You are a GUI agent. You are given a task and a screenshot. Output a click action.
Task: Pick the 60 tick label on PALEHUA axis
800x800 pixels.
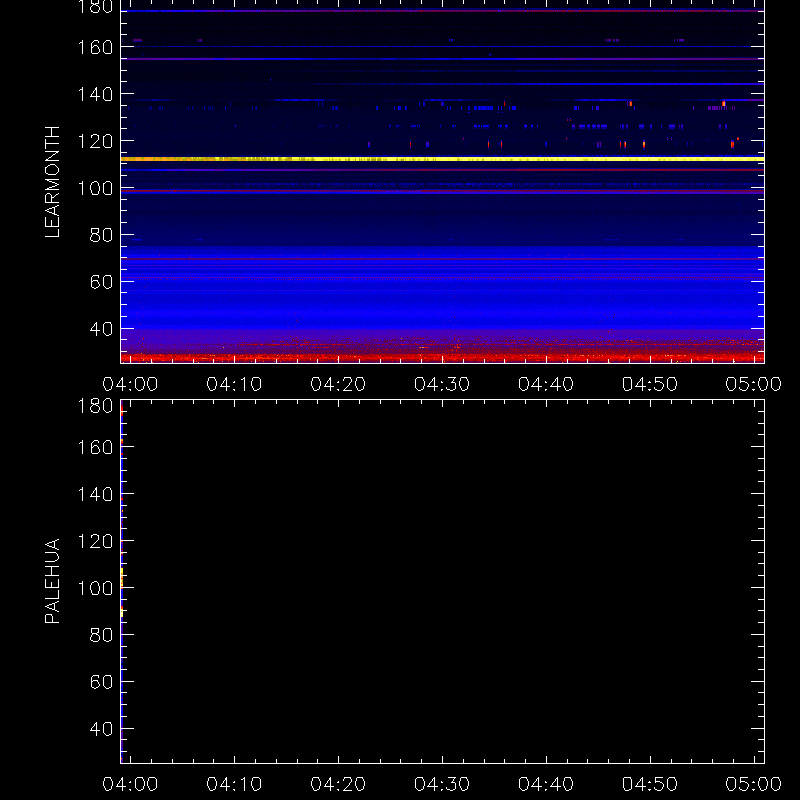tap(102, 682)
